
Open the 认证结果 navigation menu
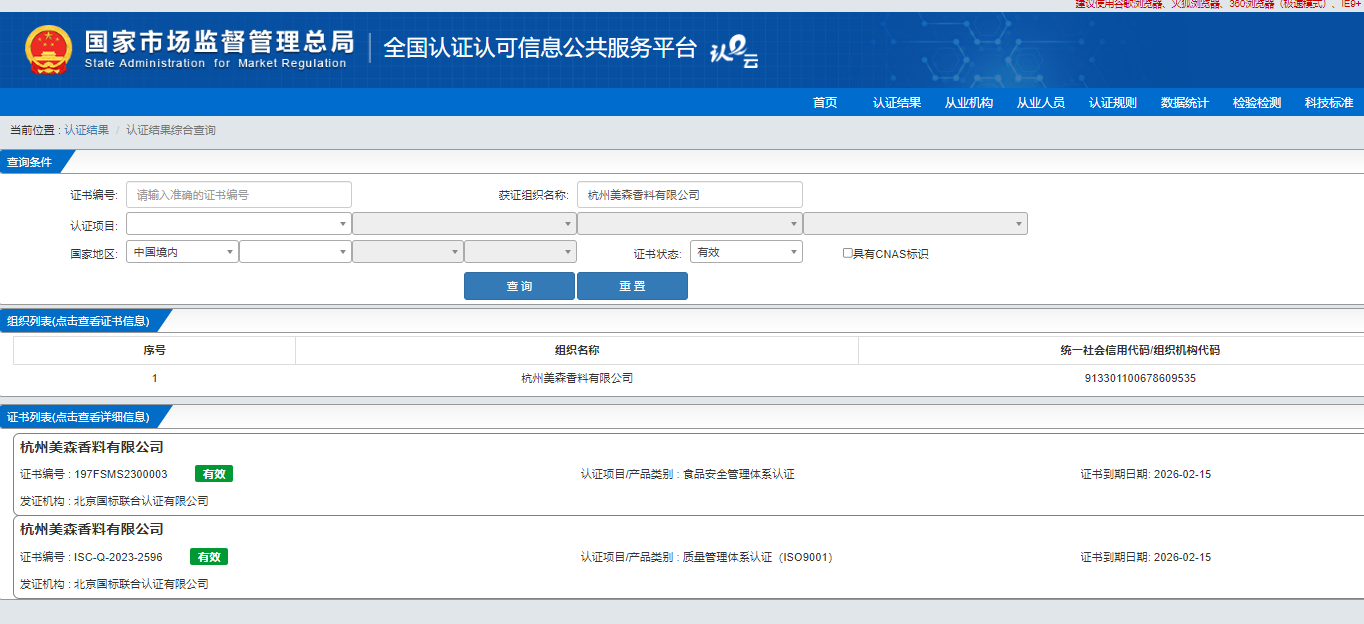897,102
